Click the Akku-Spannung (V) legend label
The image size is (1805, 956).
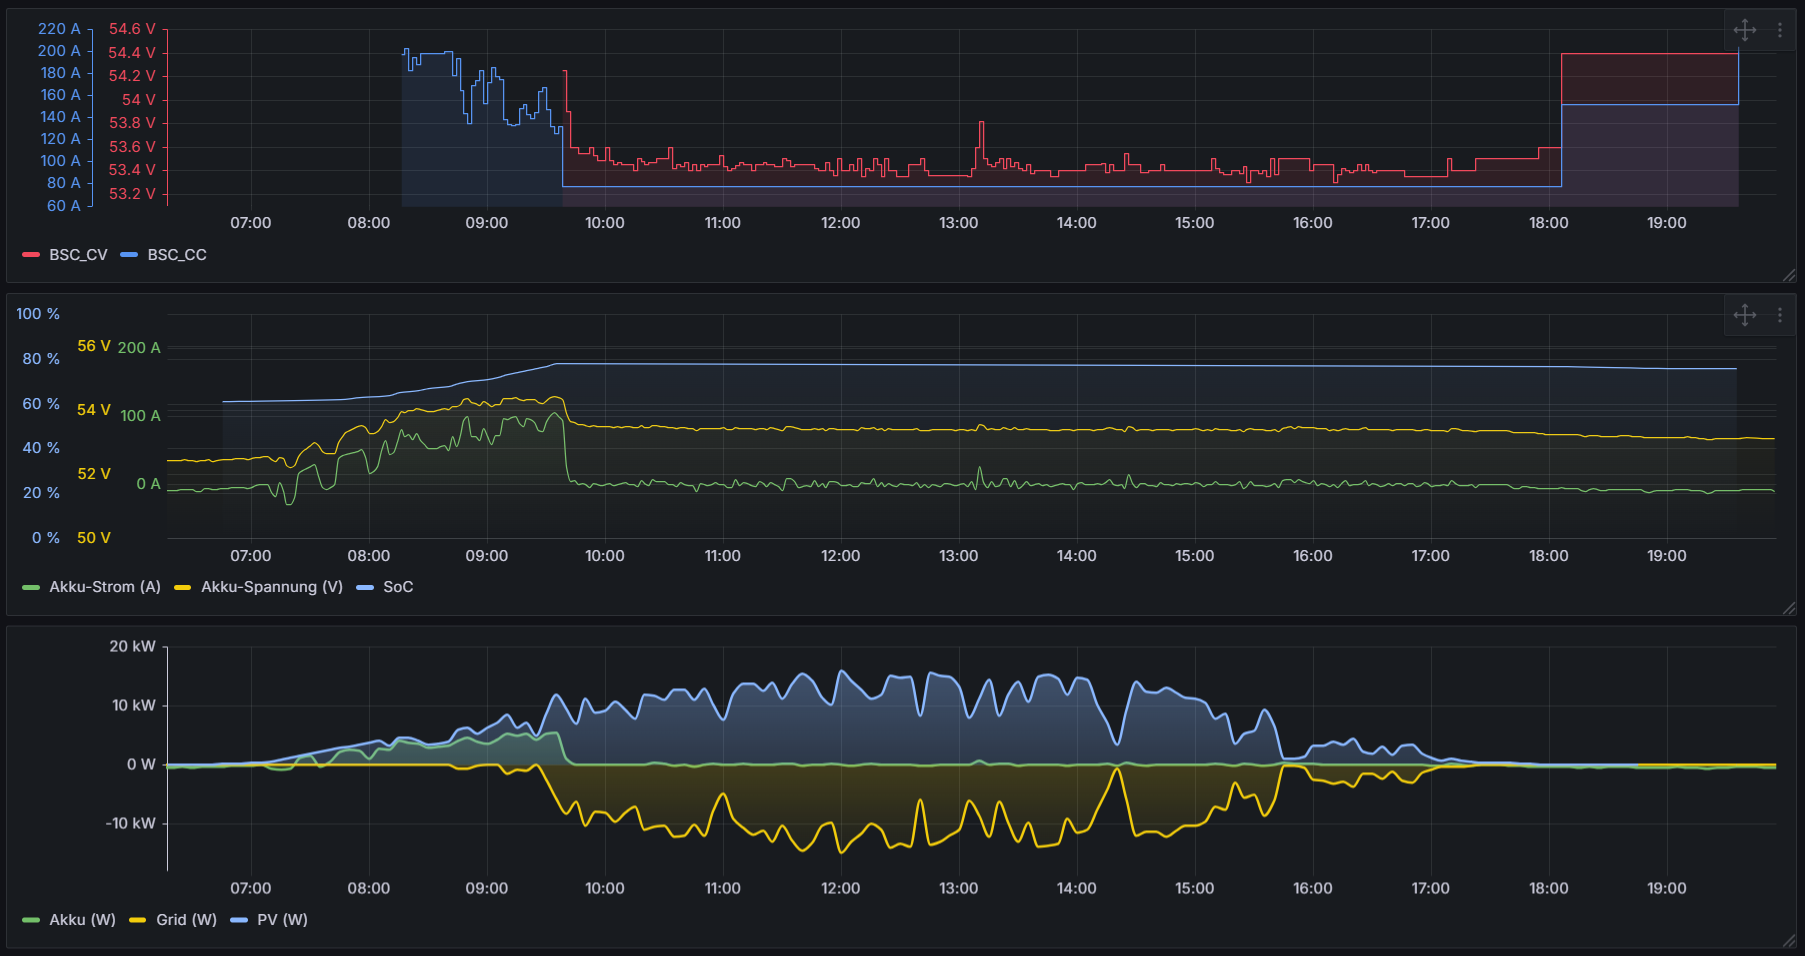(x=272, y=587)
